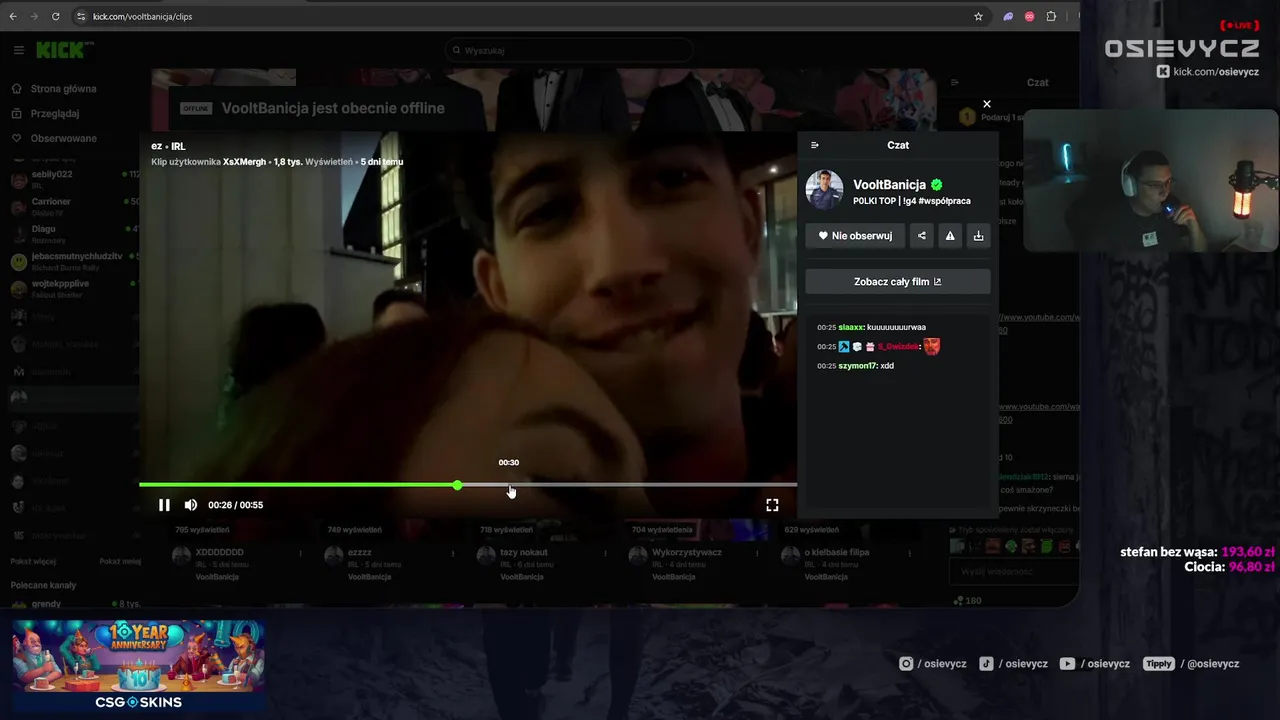
Task: Click the background Czat header
Action: click(1038, 83)
